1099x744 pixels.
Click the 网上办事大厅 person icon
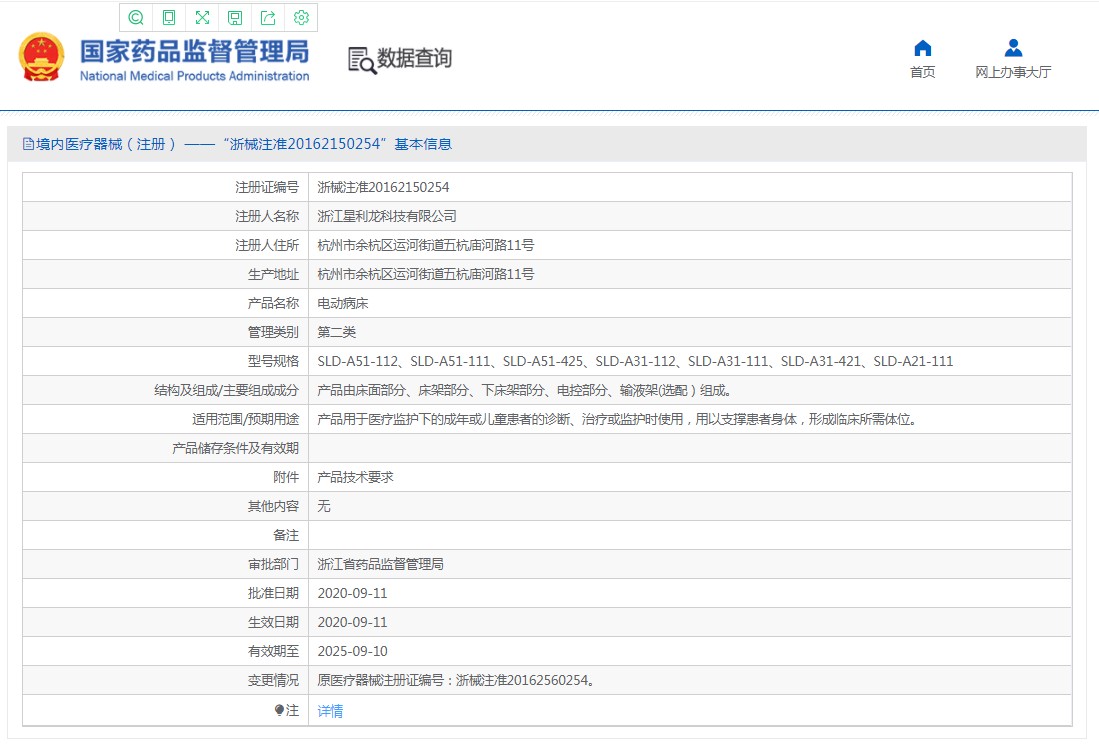(1013, 48)
